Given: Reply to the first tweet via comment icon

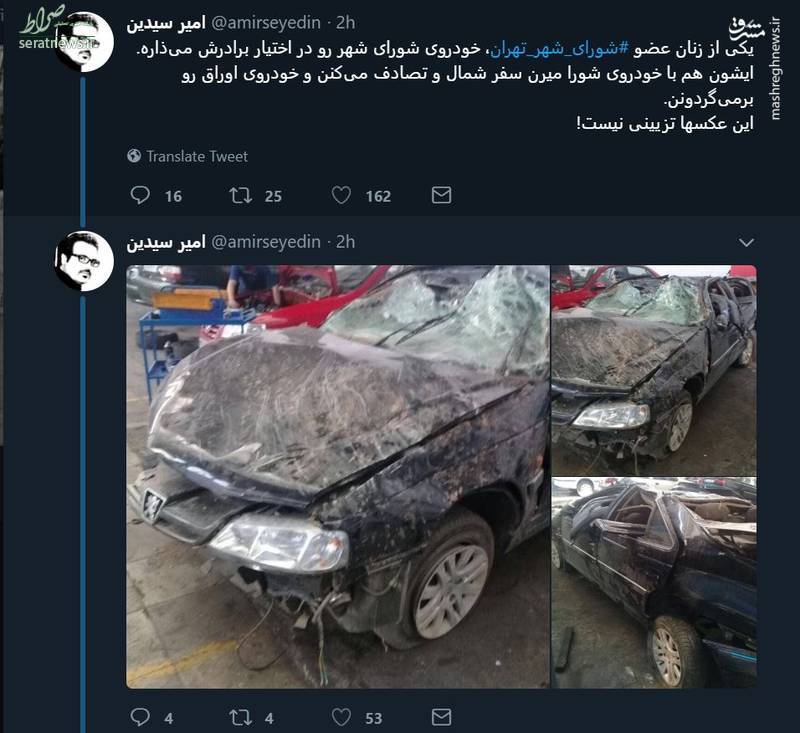Looking at the screenshot, I should tap(140, 195).
